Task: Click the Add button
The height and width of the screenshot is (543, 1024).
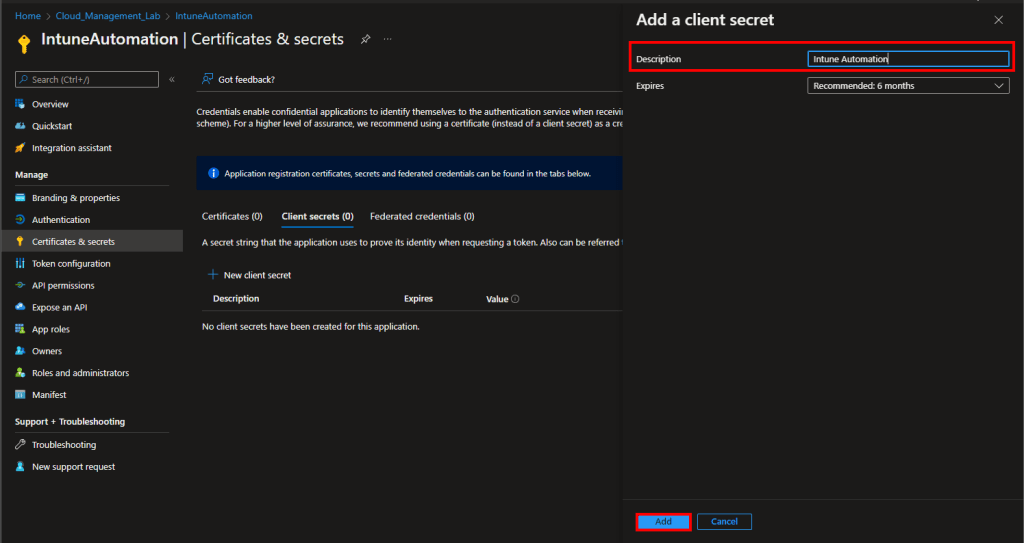Action: [663, 522]
